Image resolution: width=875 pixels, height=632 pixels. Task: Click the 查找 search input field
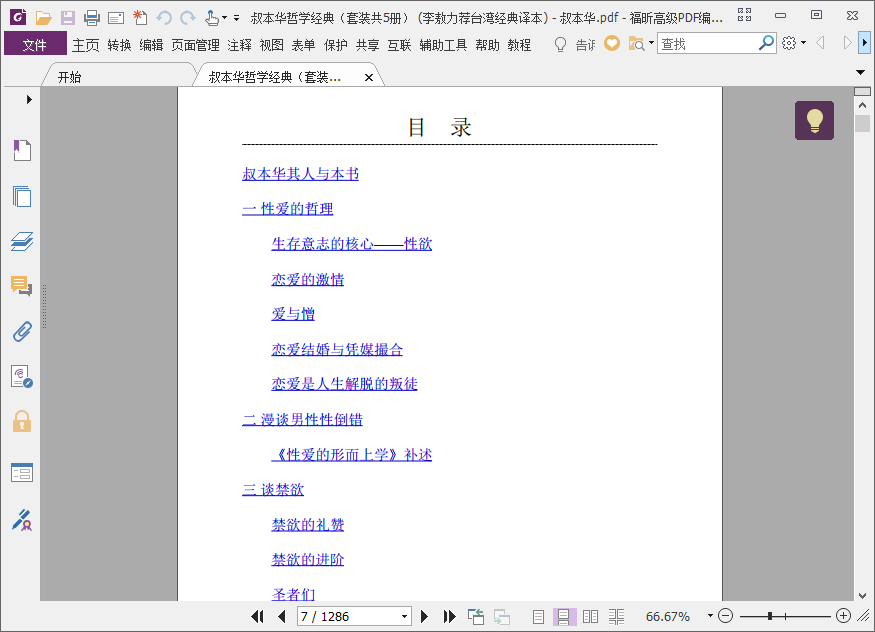point(708,44)
